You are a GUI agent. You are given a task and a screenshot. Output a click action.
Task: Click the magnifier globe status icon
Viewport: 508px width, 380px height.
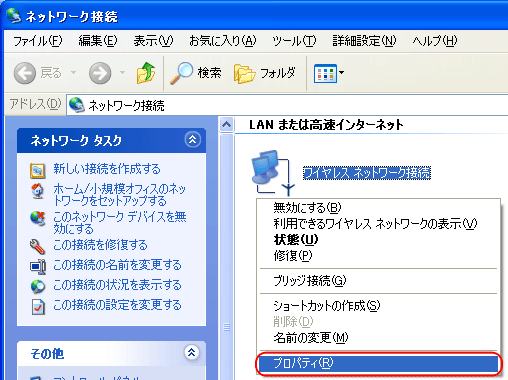[38, 286]
